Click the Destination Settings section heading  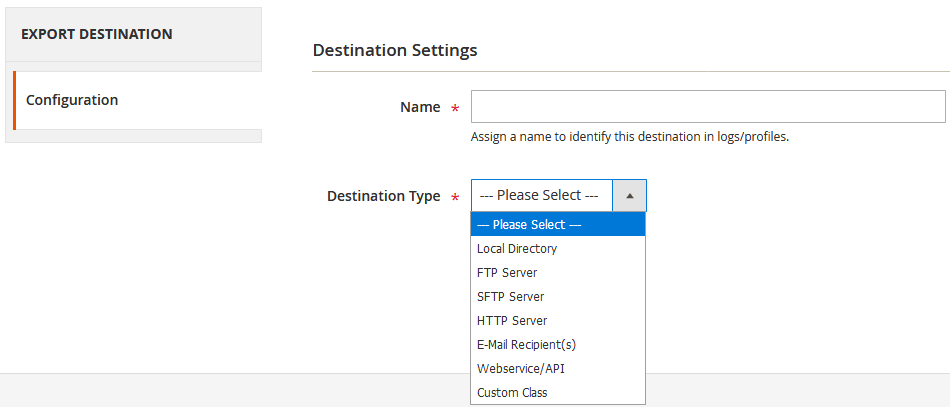395,50
